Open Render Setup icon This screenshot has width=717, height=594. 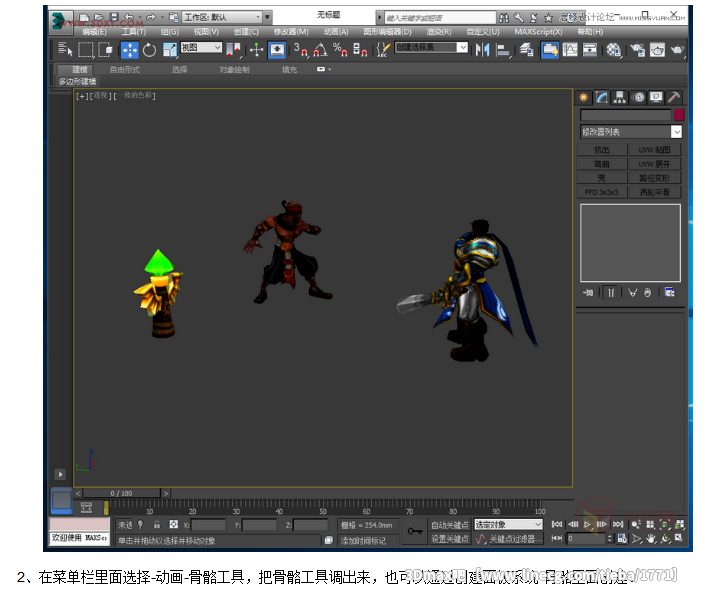[637, 49]
